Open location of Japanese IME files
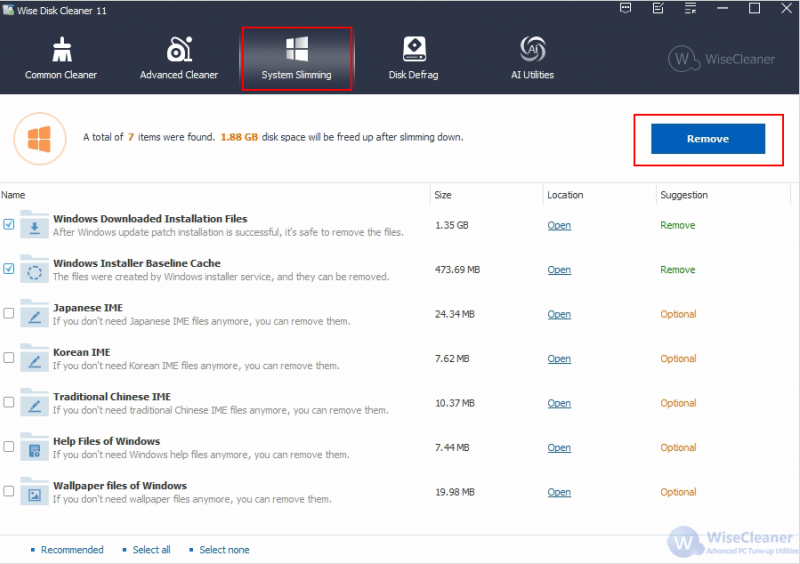 coord(559,314)
